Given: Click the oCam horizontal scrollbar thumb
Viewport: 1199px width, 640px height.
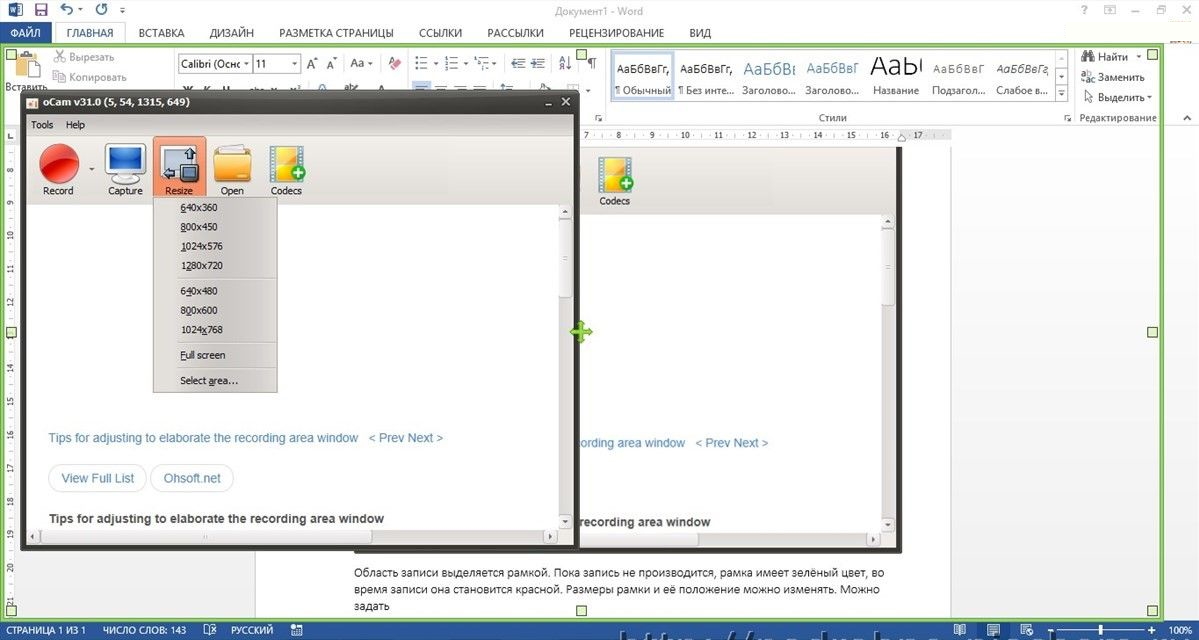Looking at the screenshot, I should 205,538.
